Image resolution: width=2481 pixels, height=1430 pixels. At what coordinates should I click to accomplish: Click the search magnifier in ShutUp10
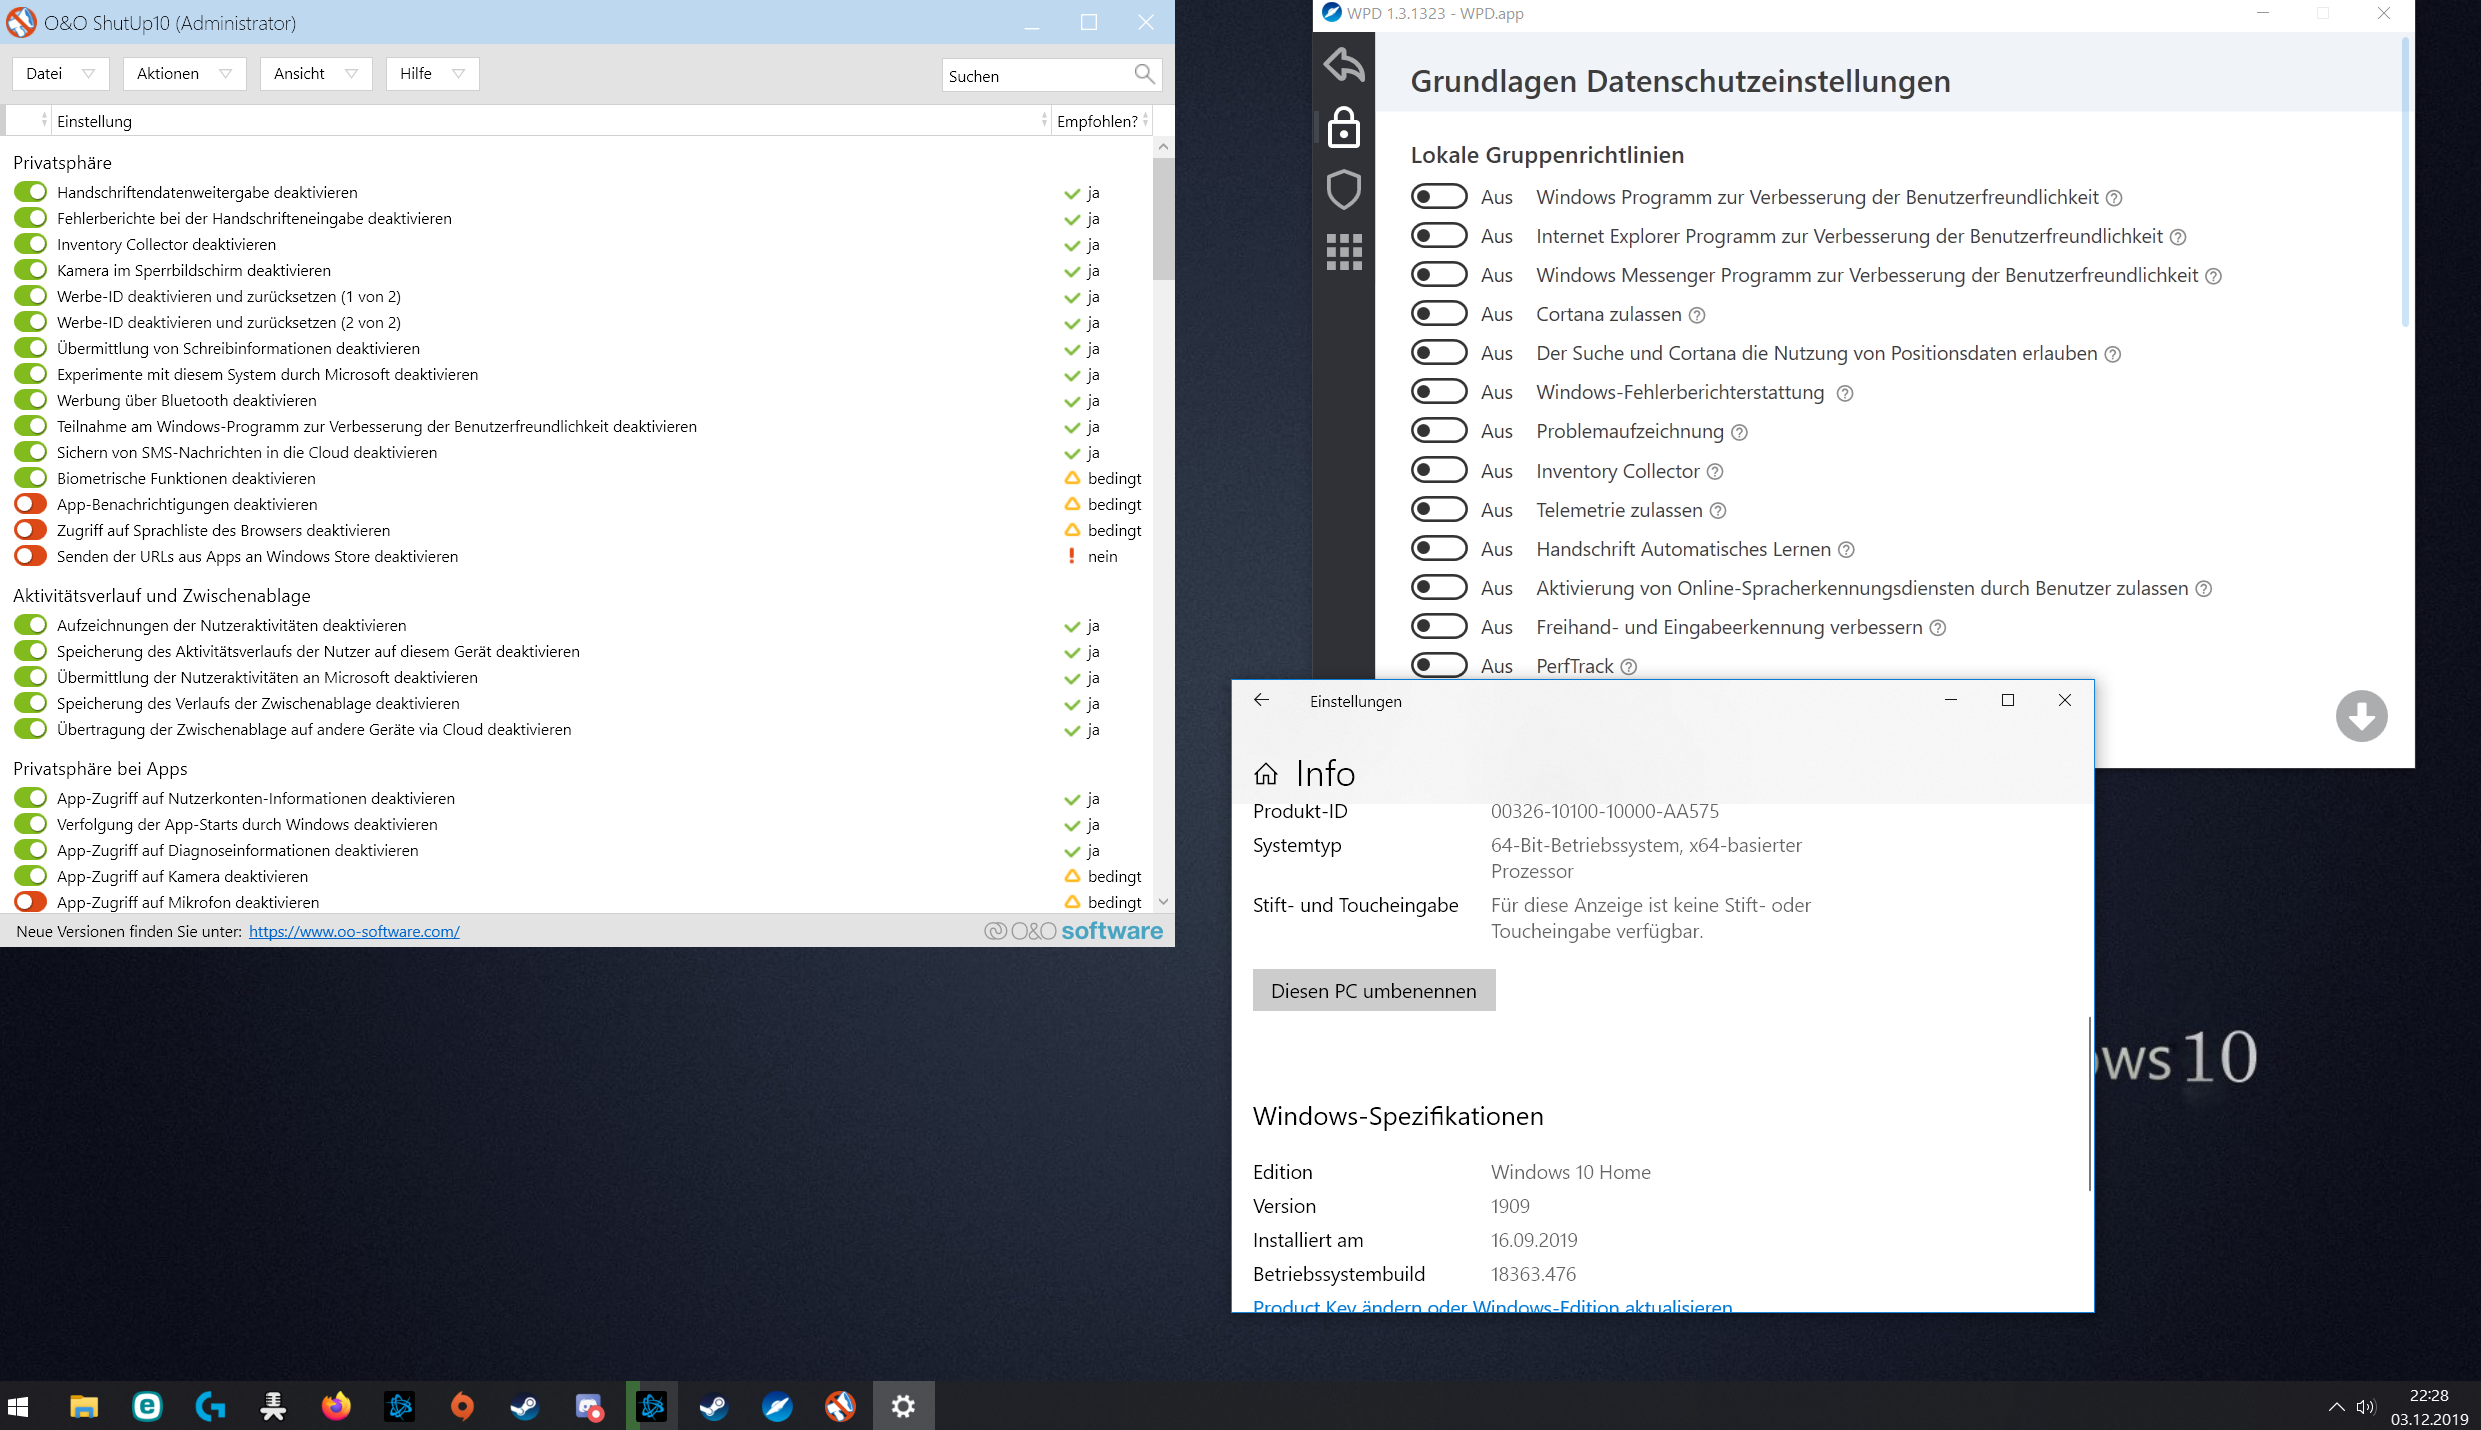(1144, 74)
